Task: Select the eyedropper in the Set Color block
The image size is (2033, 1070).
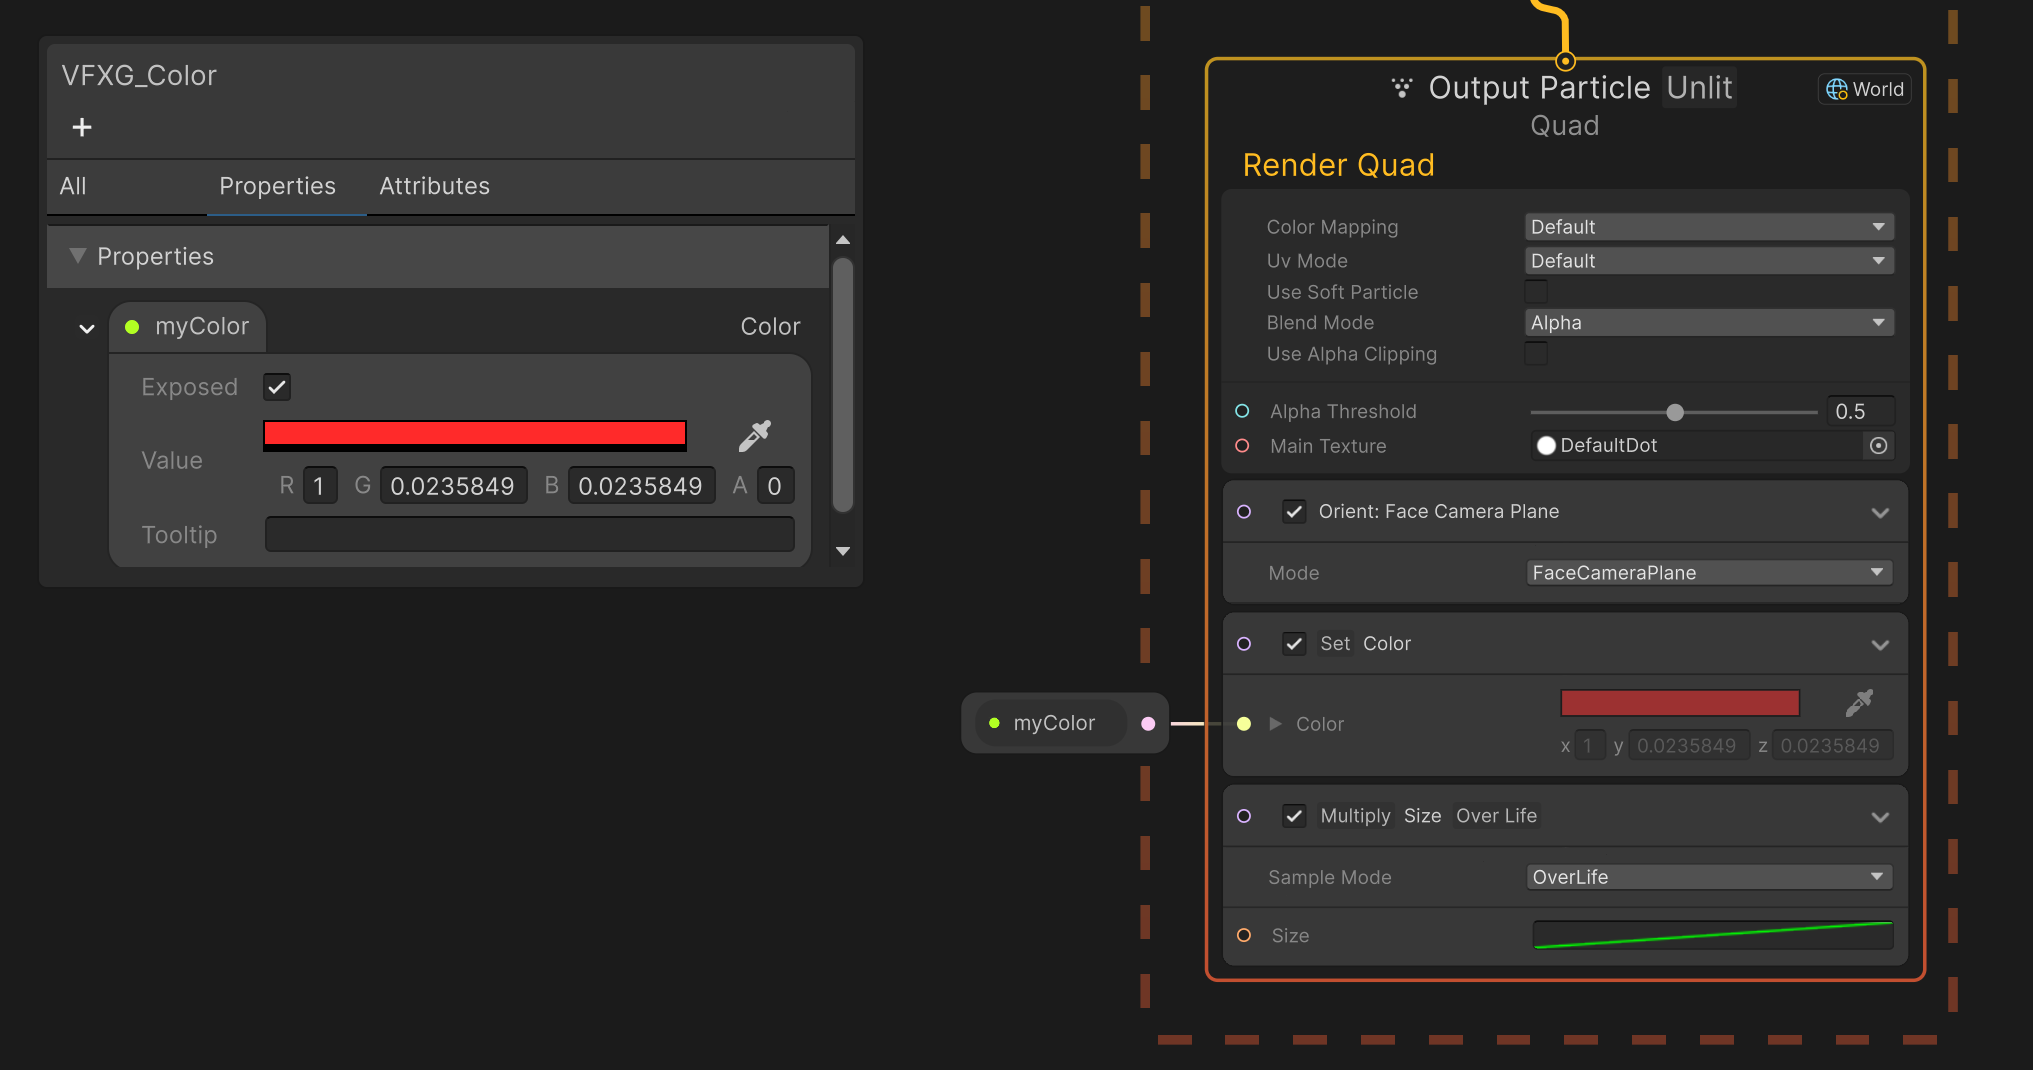Action: coord(1859,703)
